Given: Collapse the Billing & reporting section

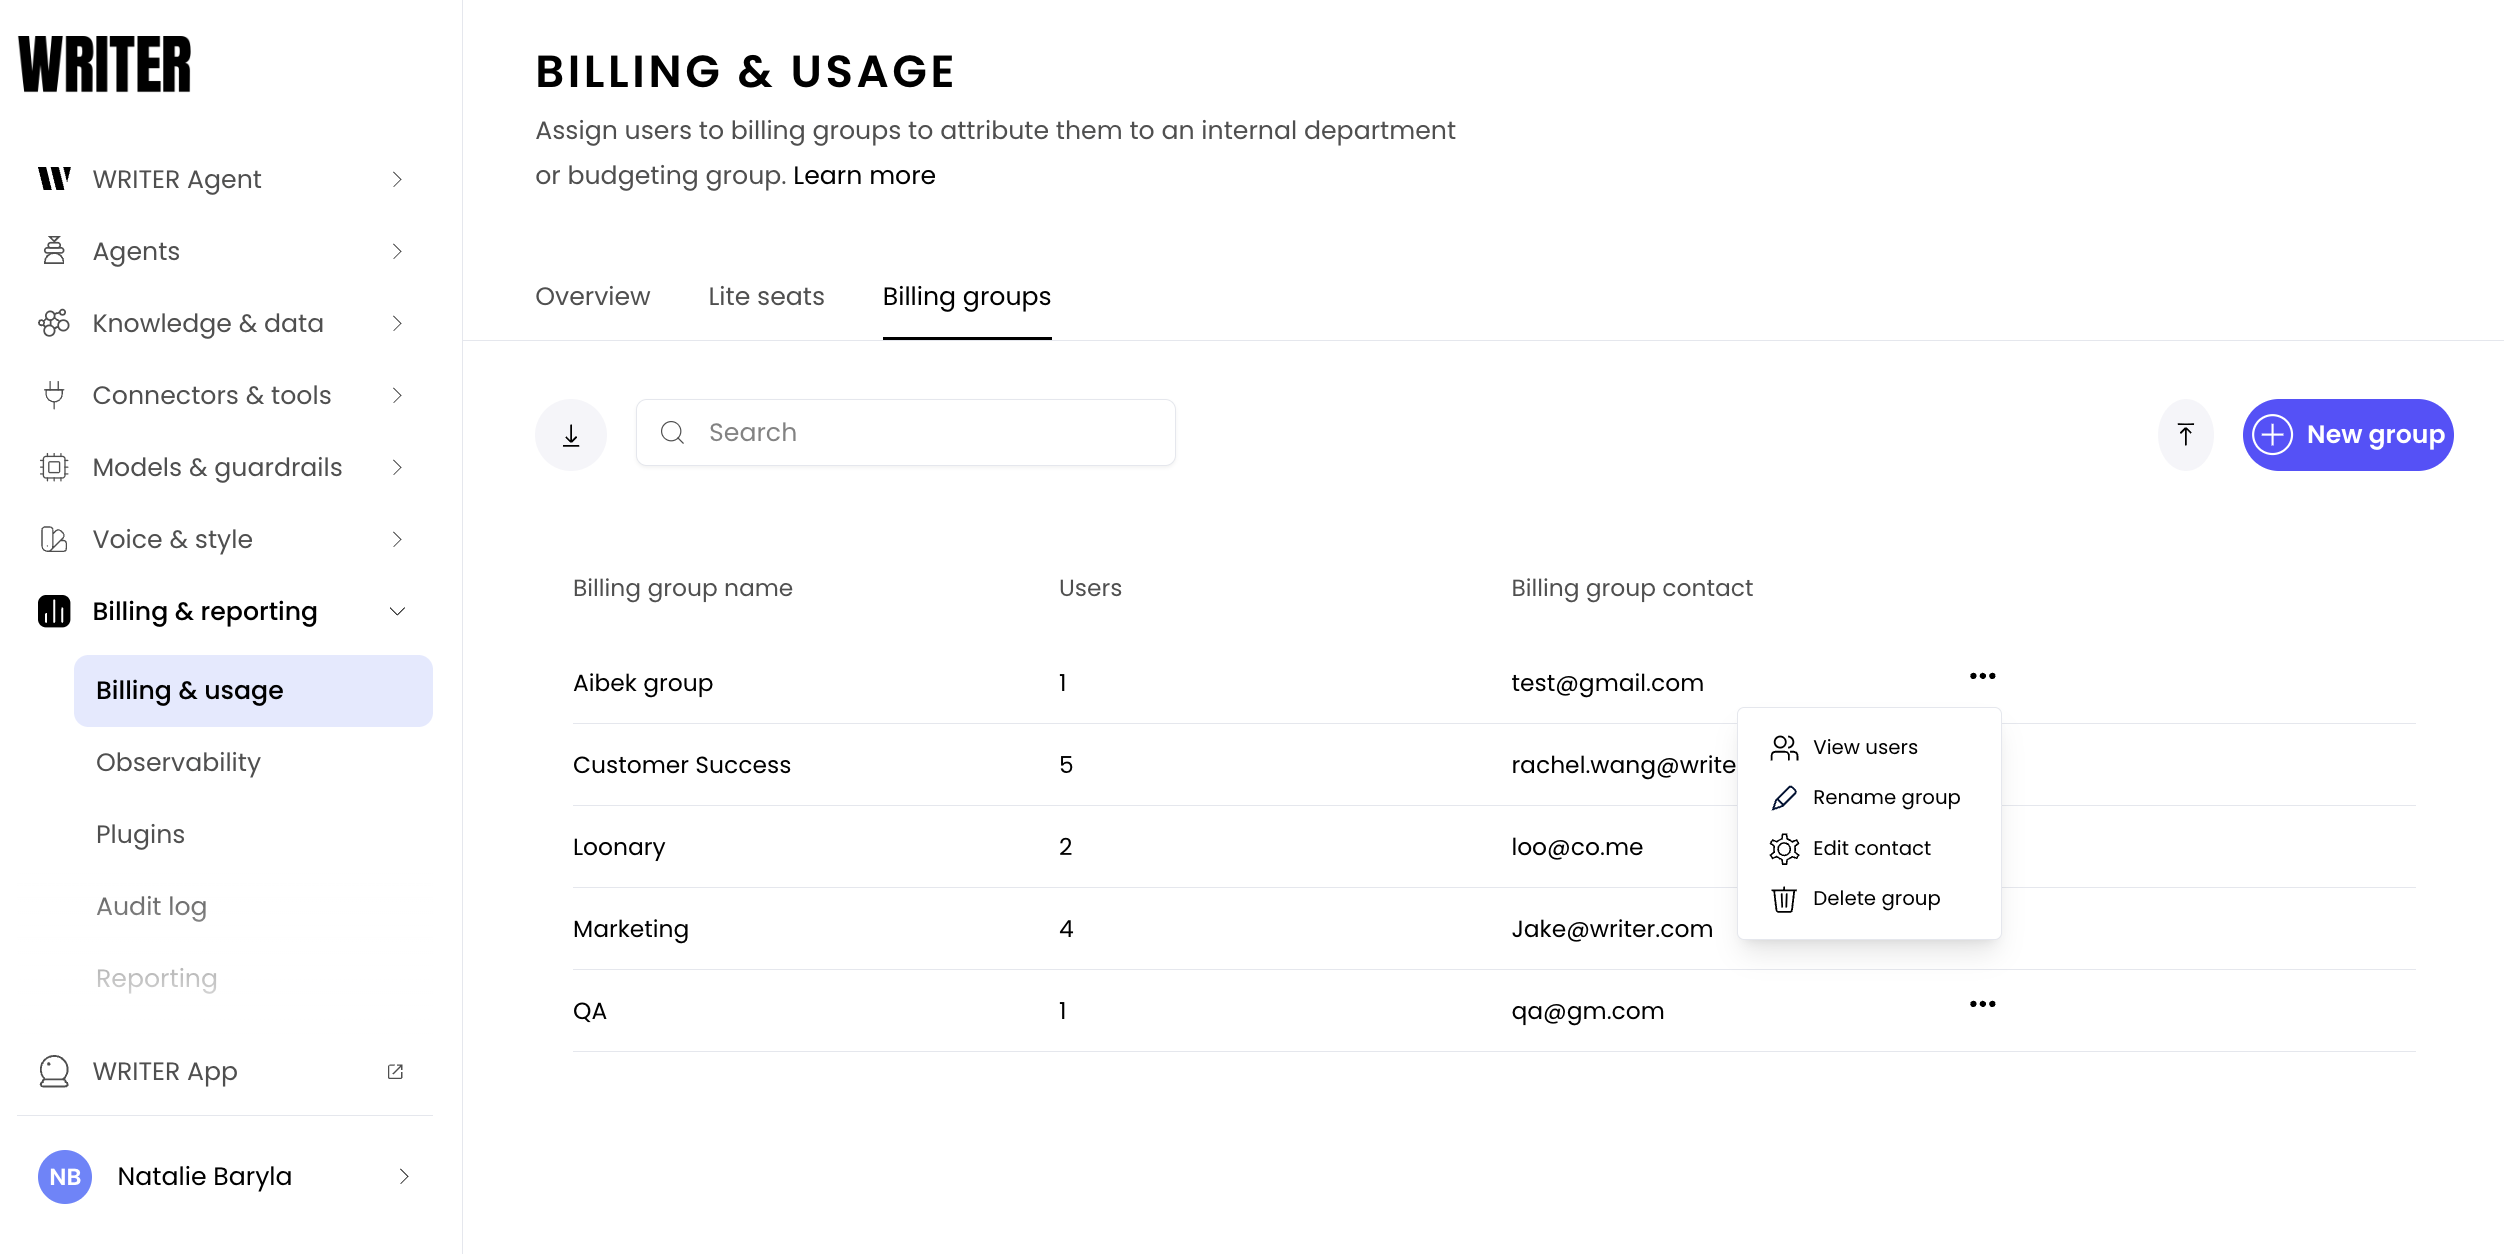Looking at the screenshot, I should (x=397, y=611).
